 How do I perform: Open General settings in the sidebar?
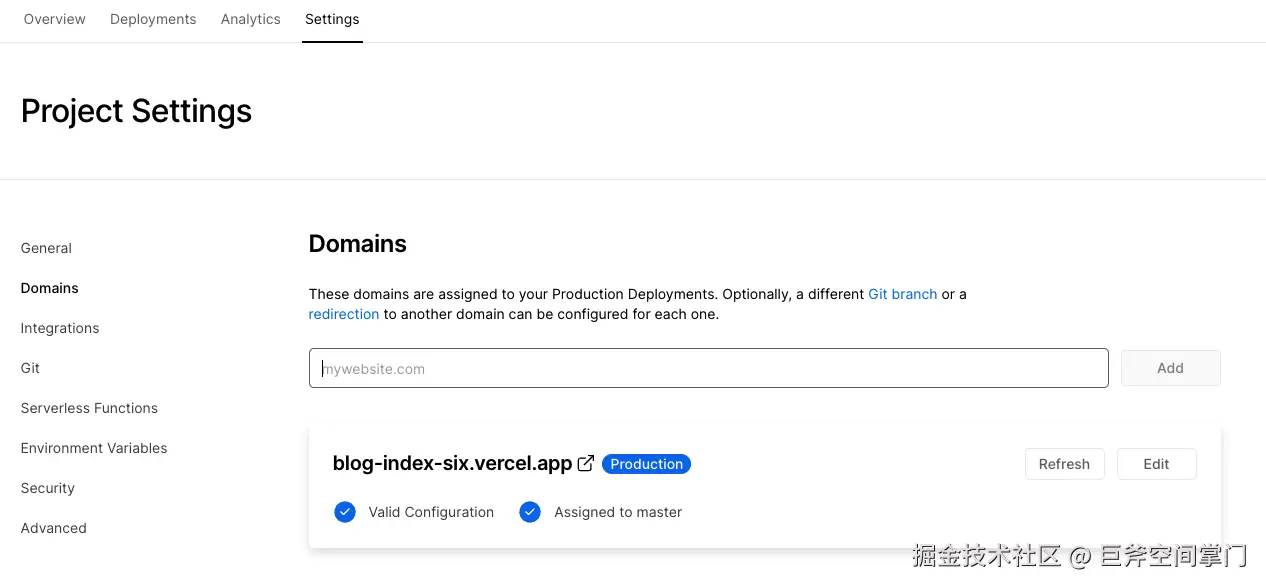click(x=46, y=248)
